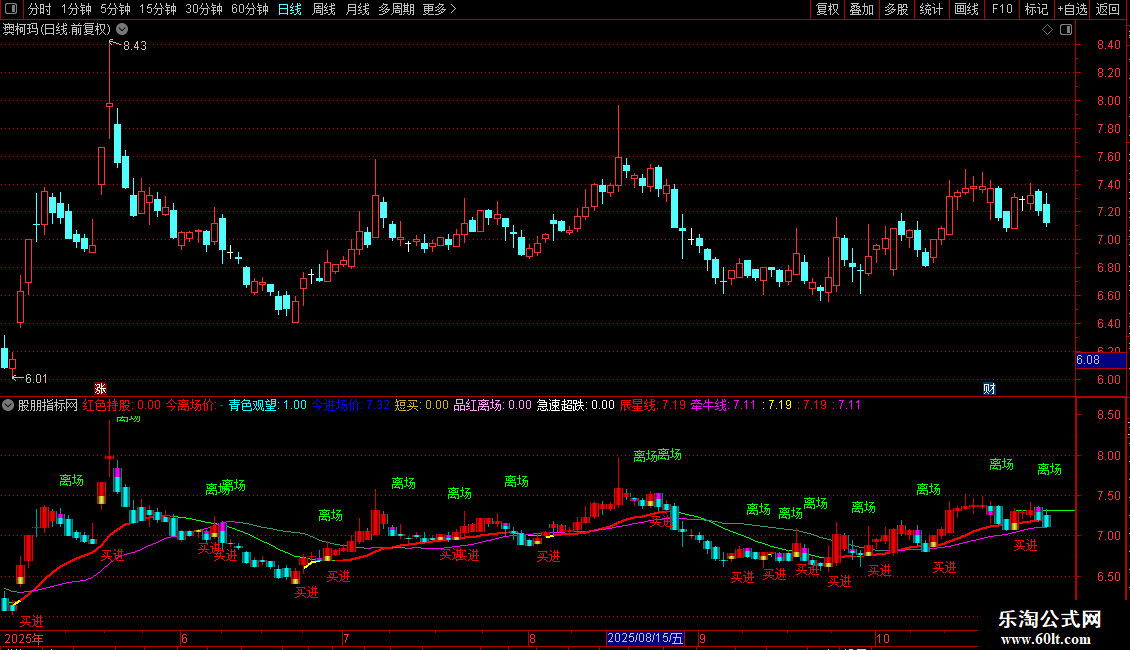1130x650 pixels.
Task: Click the 2025年 time axis label
Action: tap(24, 638)
